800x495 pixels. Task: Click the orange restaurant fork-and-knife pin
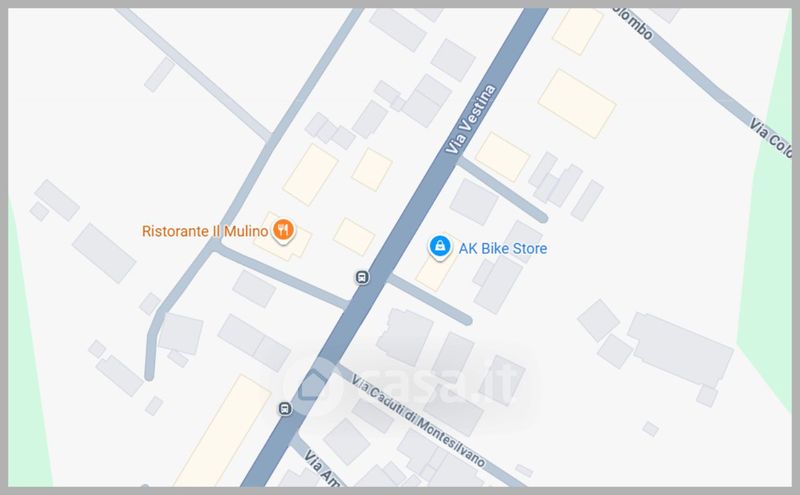point(283,230)
